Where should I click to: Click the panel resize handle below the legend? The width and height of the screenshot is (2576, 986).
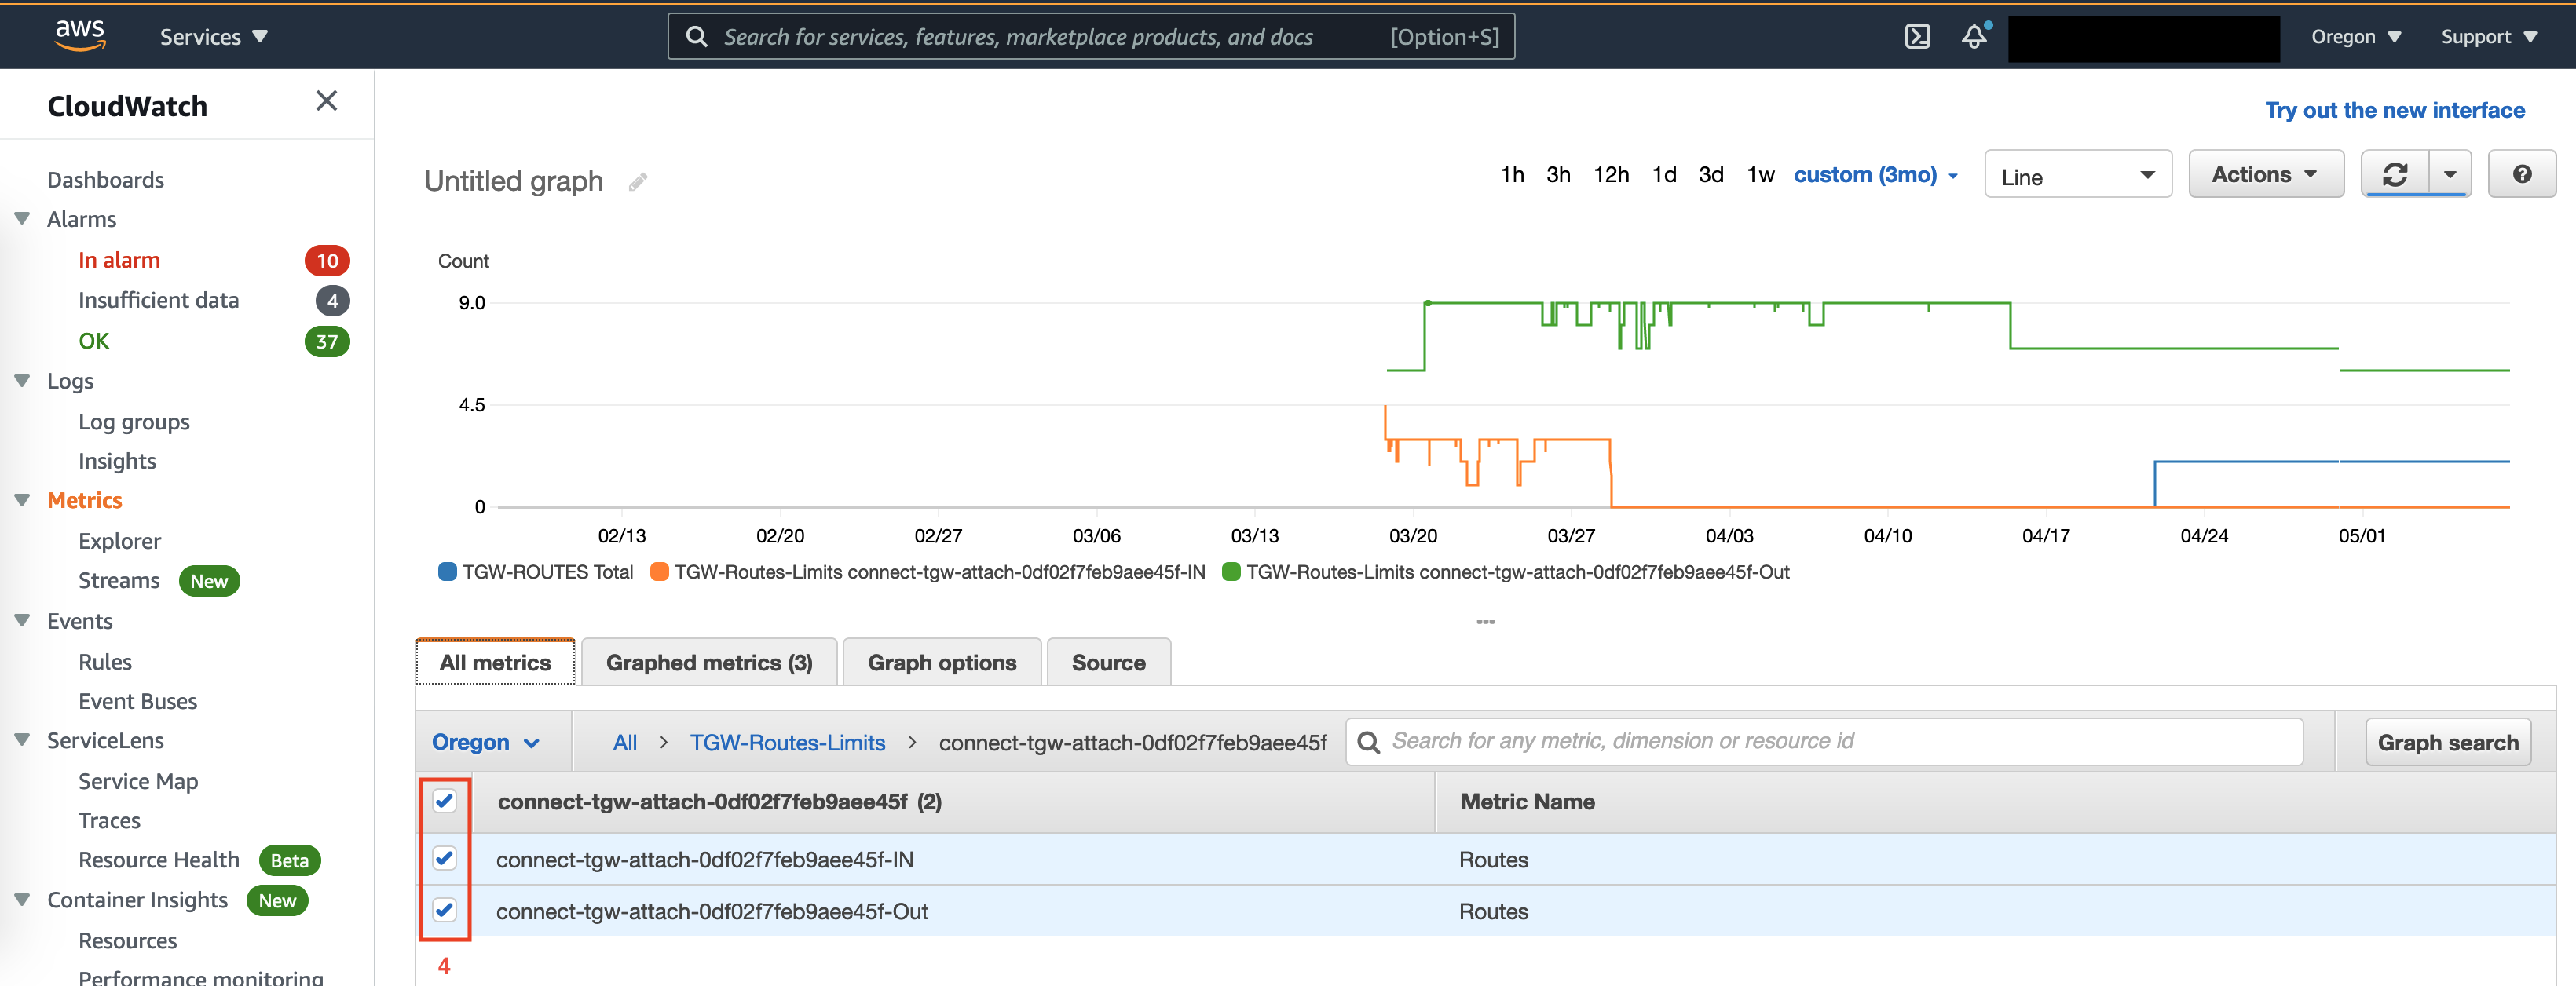click(x=1485, y=622)
